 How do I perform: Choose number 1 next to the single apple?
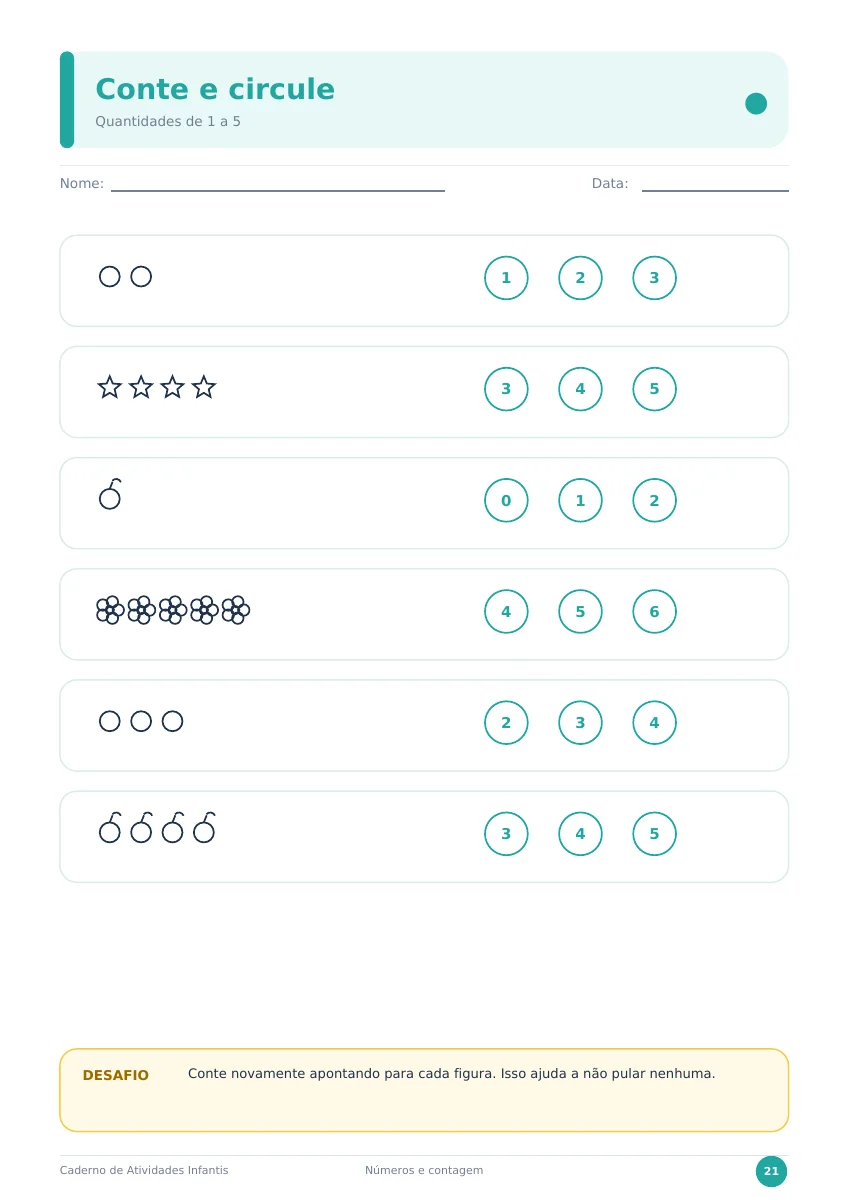(x=580, y=500)
